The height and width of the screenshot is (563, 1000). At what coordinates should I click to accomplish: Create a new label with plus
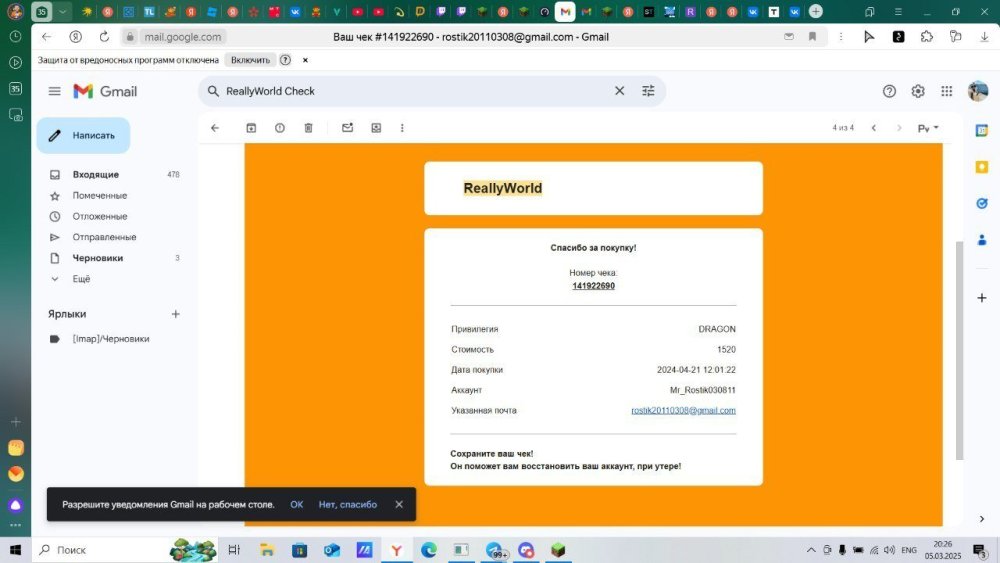[x=175, y=314]
